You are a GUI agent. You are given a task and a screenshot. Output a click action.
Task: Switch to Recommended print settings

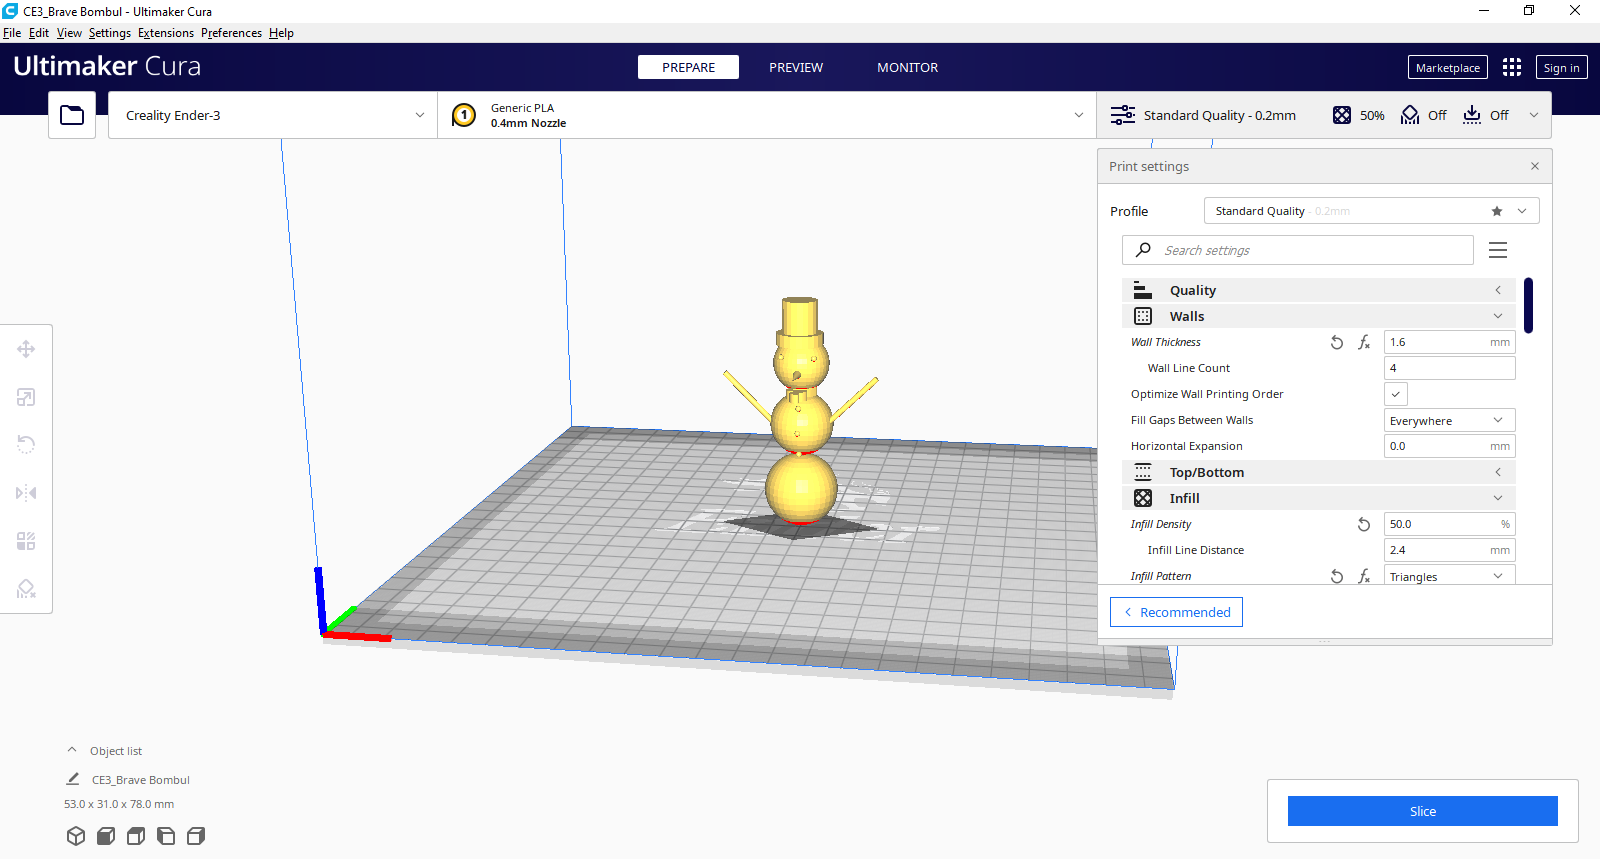click(x=1176, y=612)
